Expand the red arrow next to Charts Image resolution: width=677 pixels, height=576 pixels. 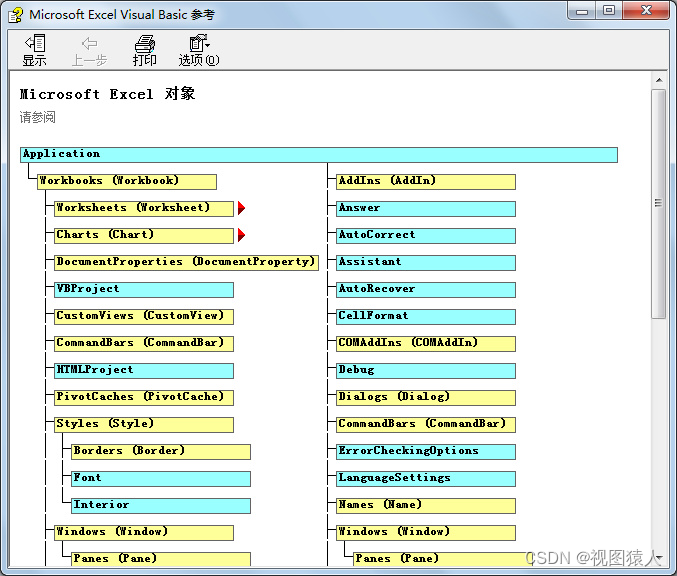coord(241,235)
